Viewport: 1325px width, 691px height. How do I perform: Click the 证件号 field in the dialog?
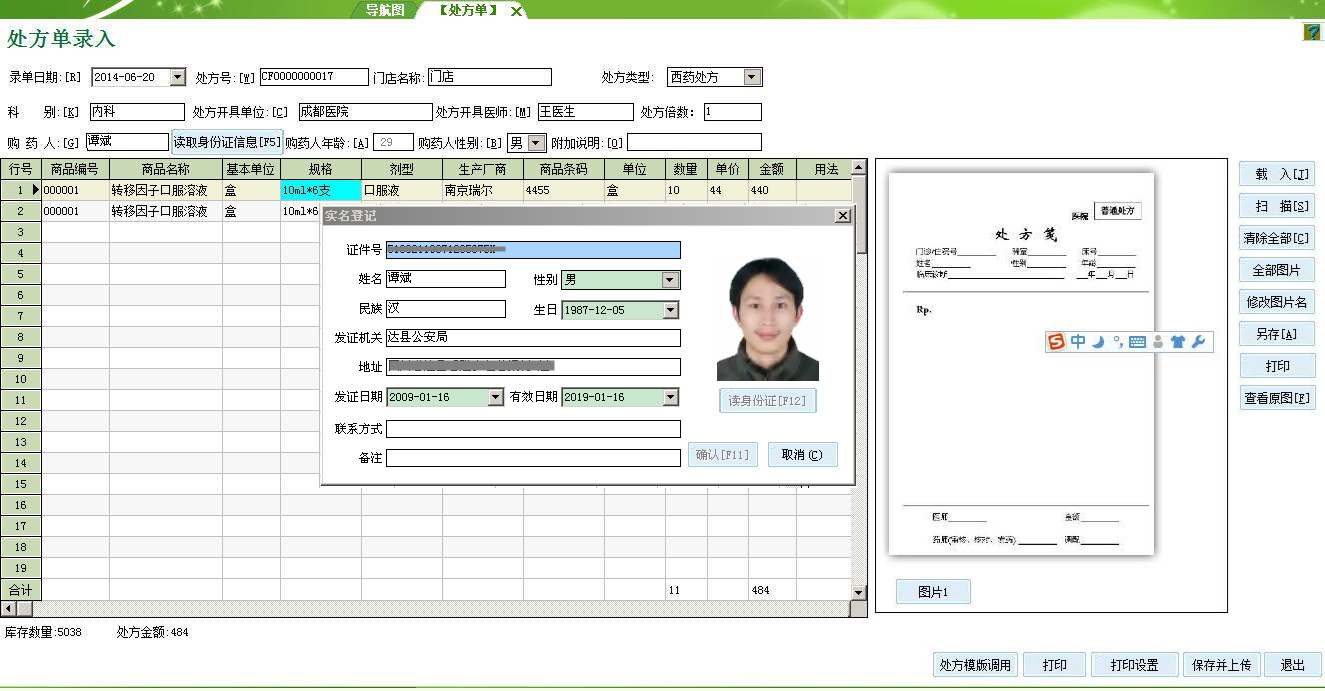click(533, 250)
